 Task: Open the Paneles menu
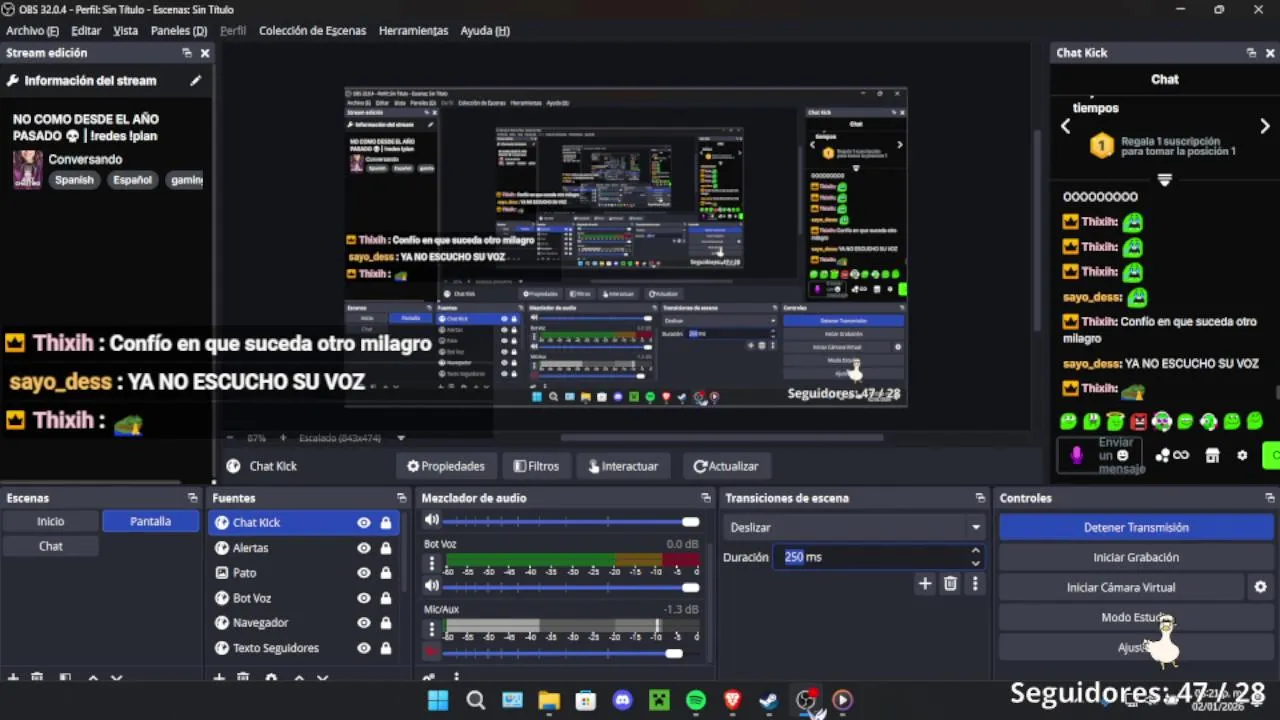179,31
